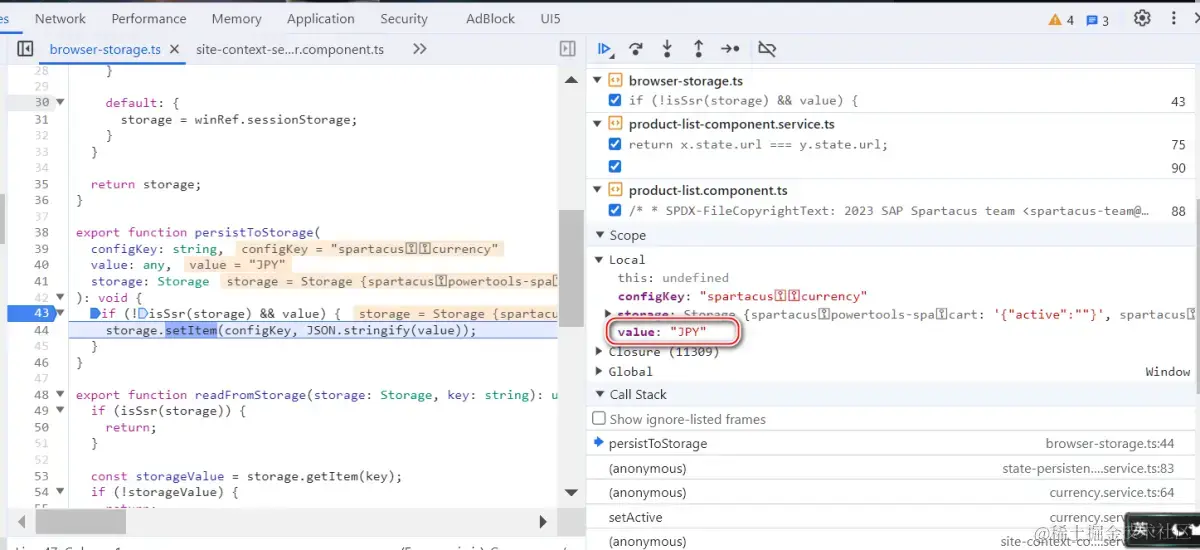Fold the if block at line 43

(x=60, y=314)
